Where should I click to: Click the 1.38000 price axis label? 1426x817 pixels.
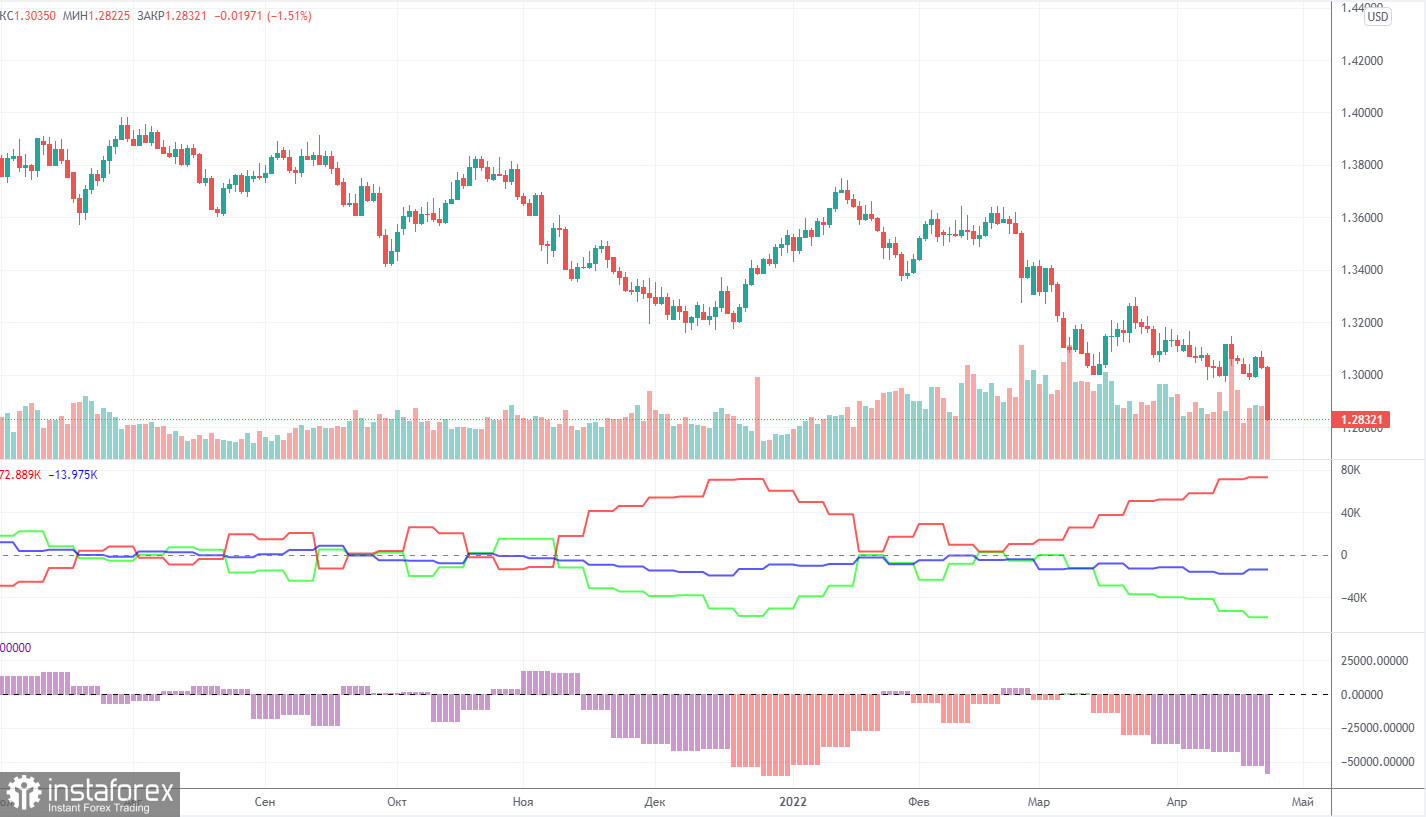coord(1364,165)
